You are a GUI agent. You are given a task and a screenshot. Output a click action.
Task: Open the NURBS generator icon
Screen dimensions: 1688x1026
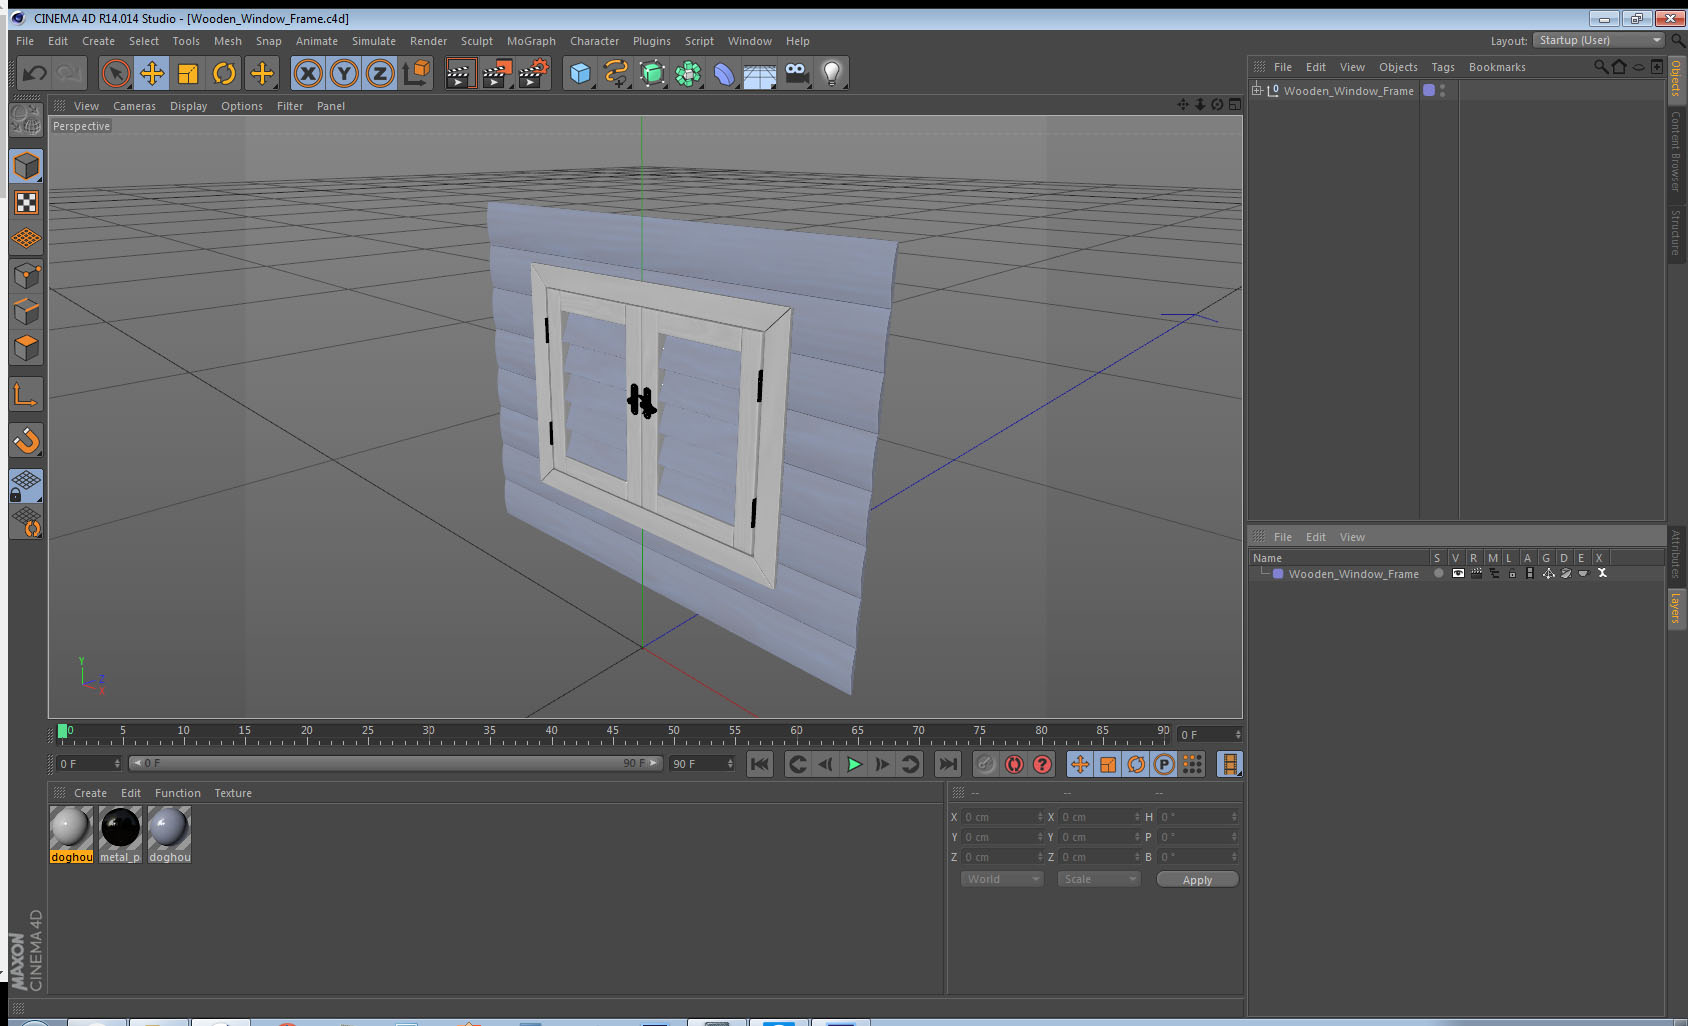click(x=652, y=73)
